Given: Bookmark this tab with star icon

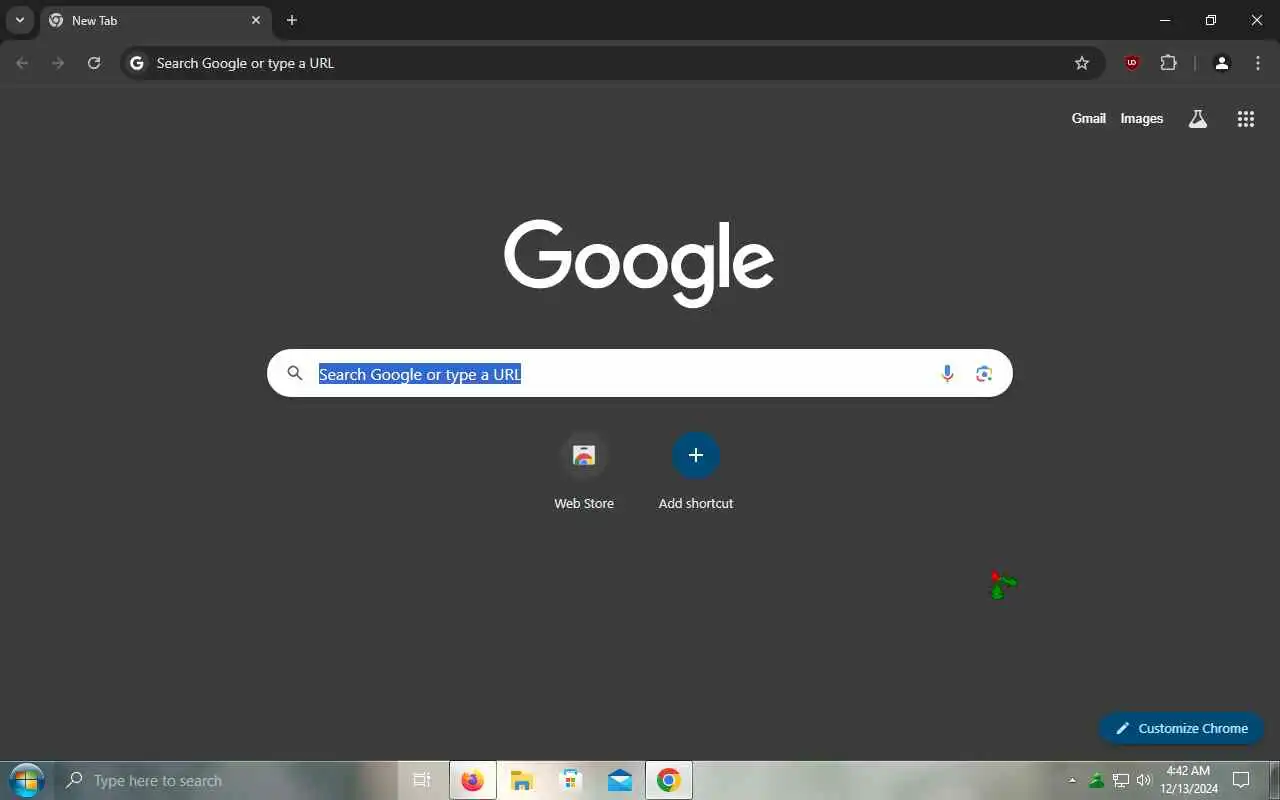Looking at the screenshot, I should (1082, 63).
